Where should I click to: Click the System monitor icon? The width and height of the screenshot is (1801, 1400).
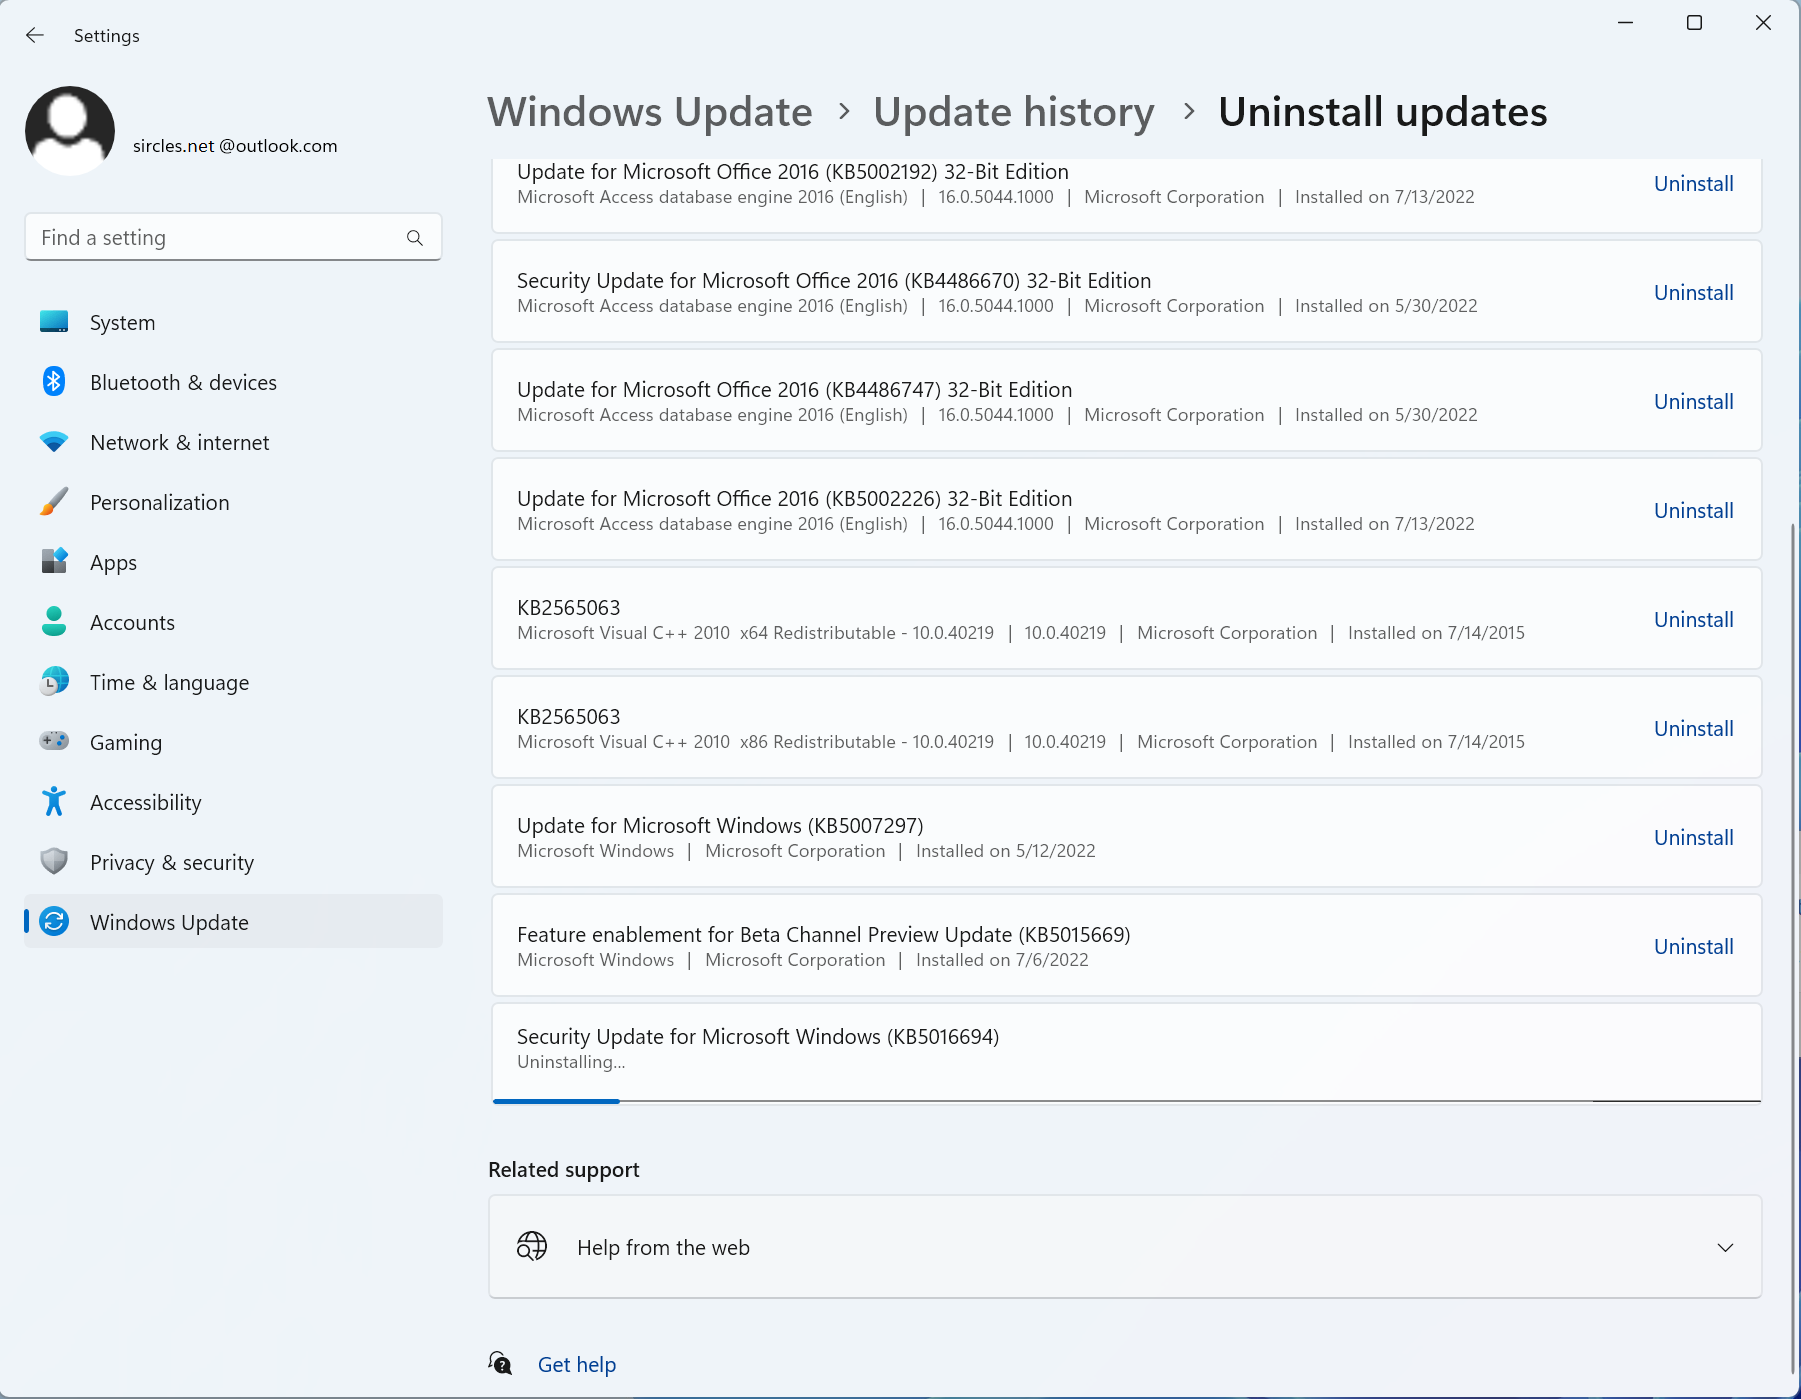(54, 322)
